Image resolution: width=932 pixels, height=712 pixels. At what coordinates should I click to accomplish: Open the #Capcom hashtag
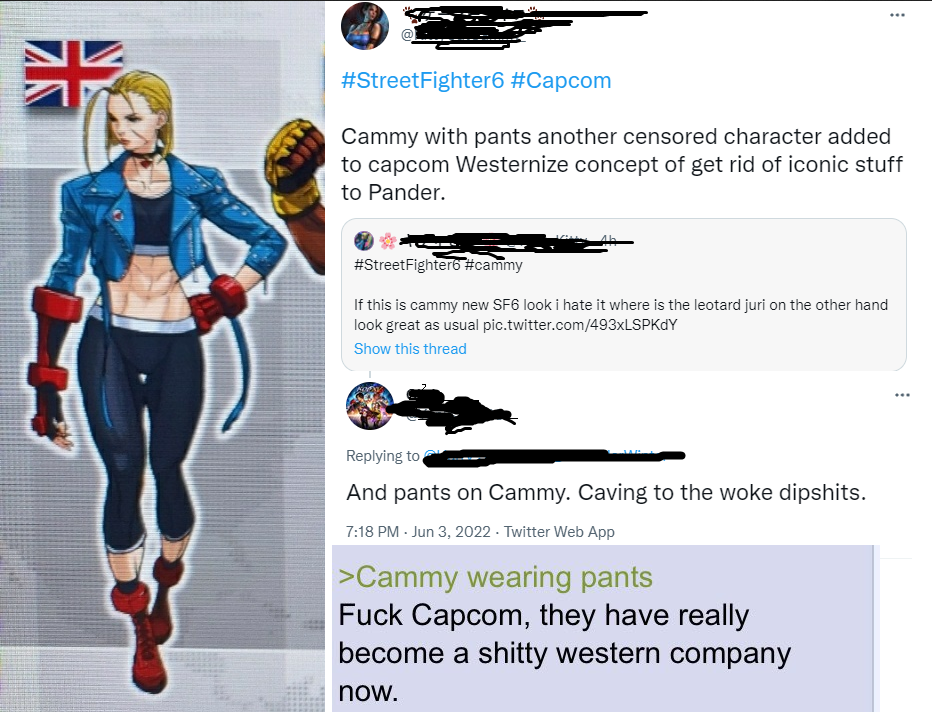pyautogui.click(x=561, y=80)
